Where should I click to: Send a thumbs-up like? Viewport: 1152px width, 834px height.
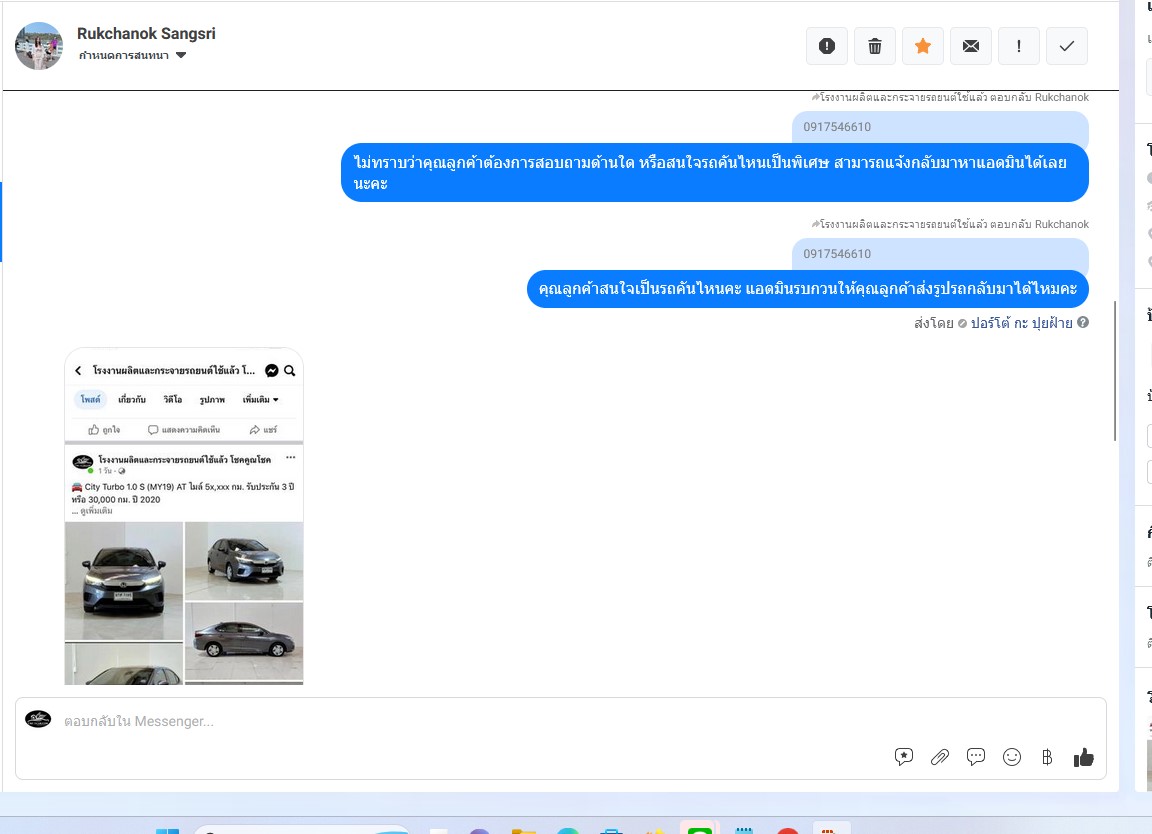coord(1084,757)
